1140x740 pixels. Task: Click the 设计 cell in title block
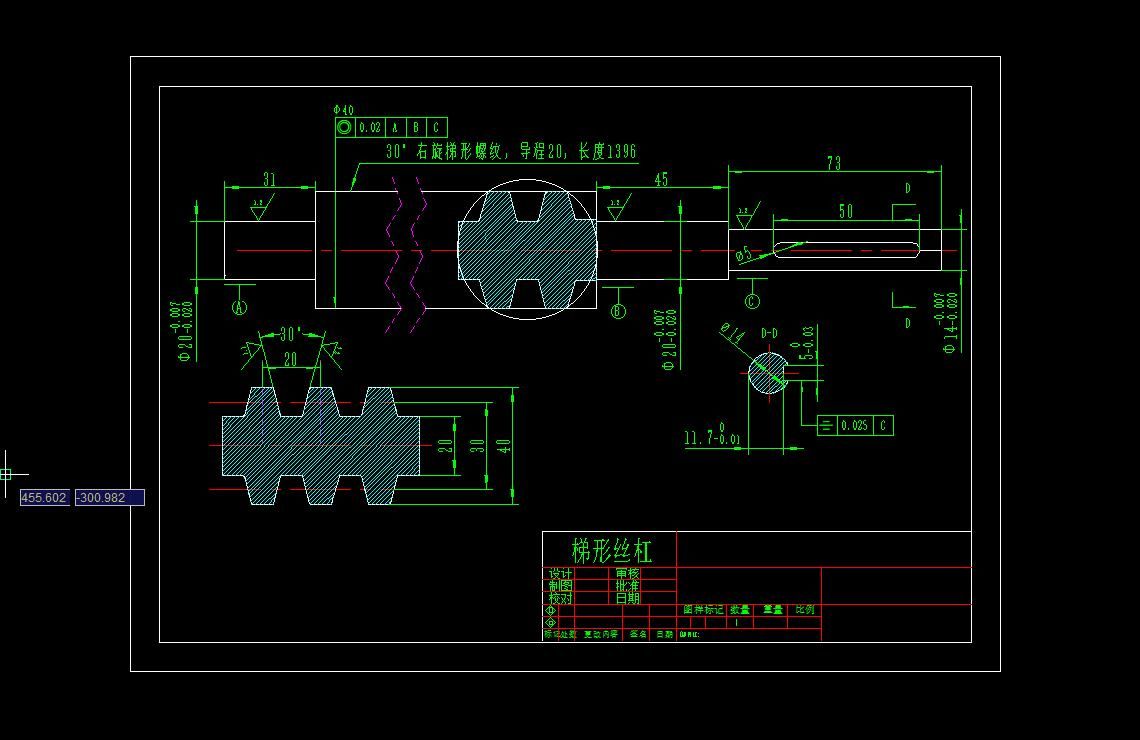coord(560,575)
